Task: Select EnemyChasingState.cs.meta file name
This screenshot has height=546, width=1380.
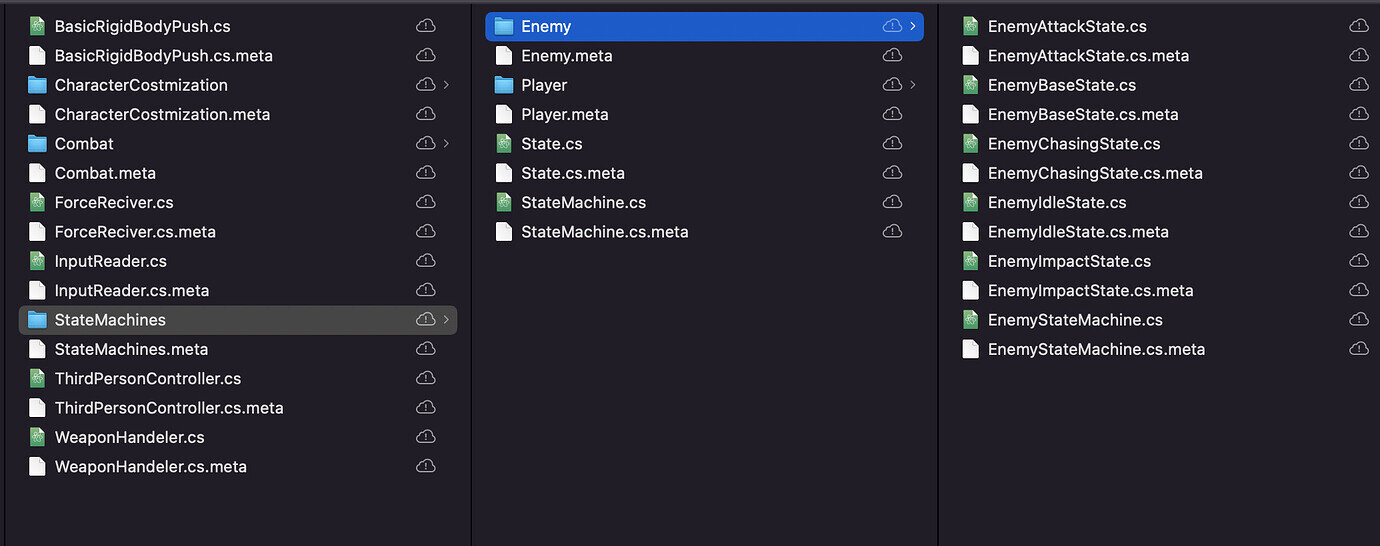Action: click(x=1095, y=173)
